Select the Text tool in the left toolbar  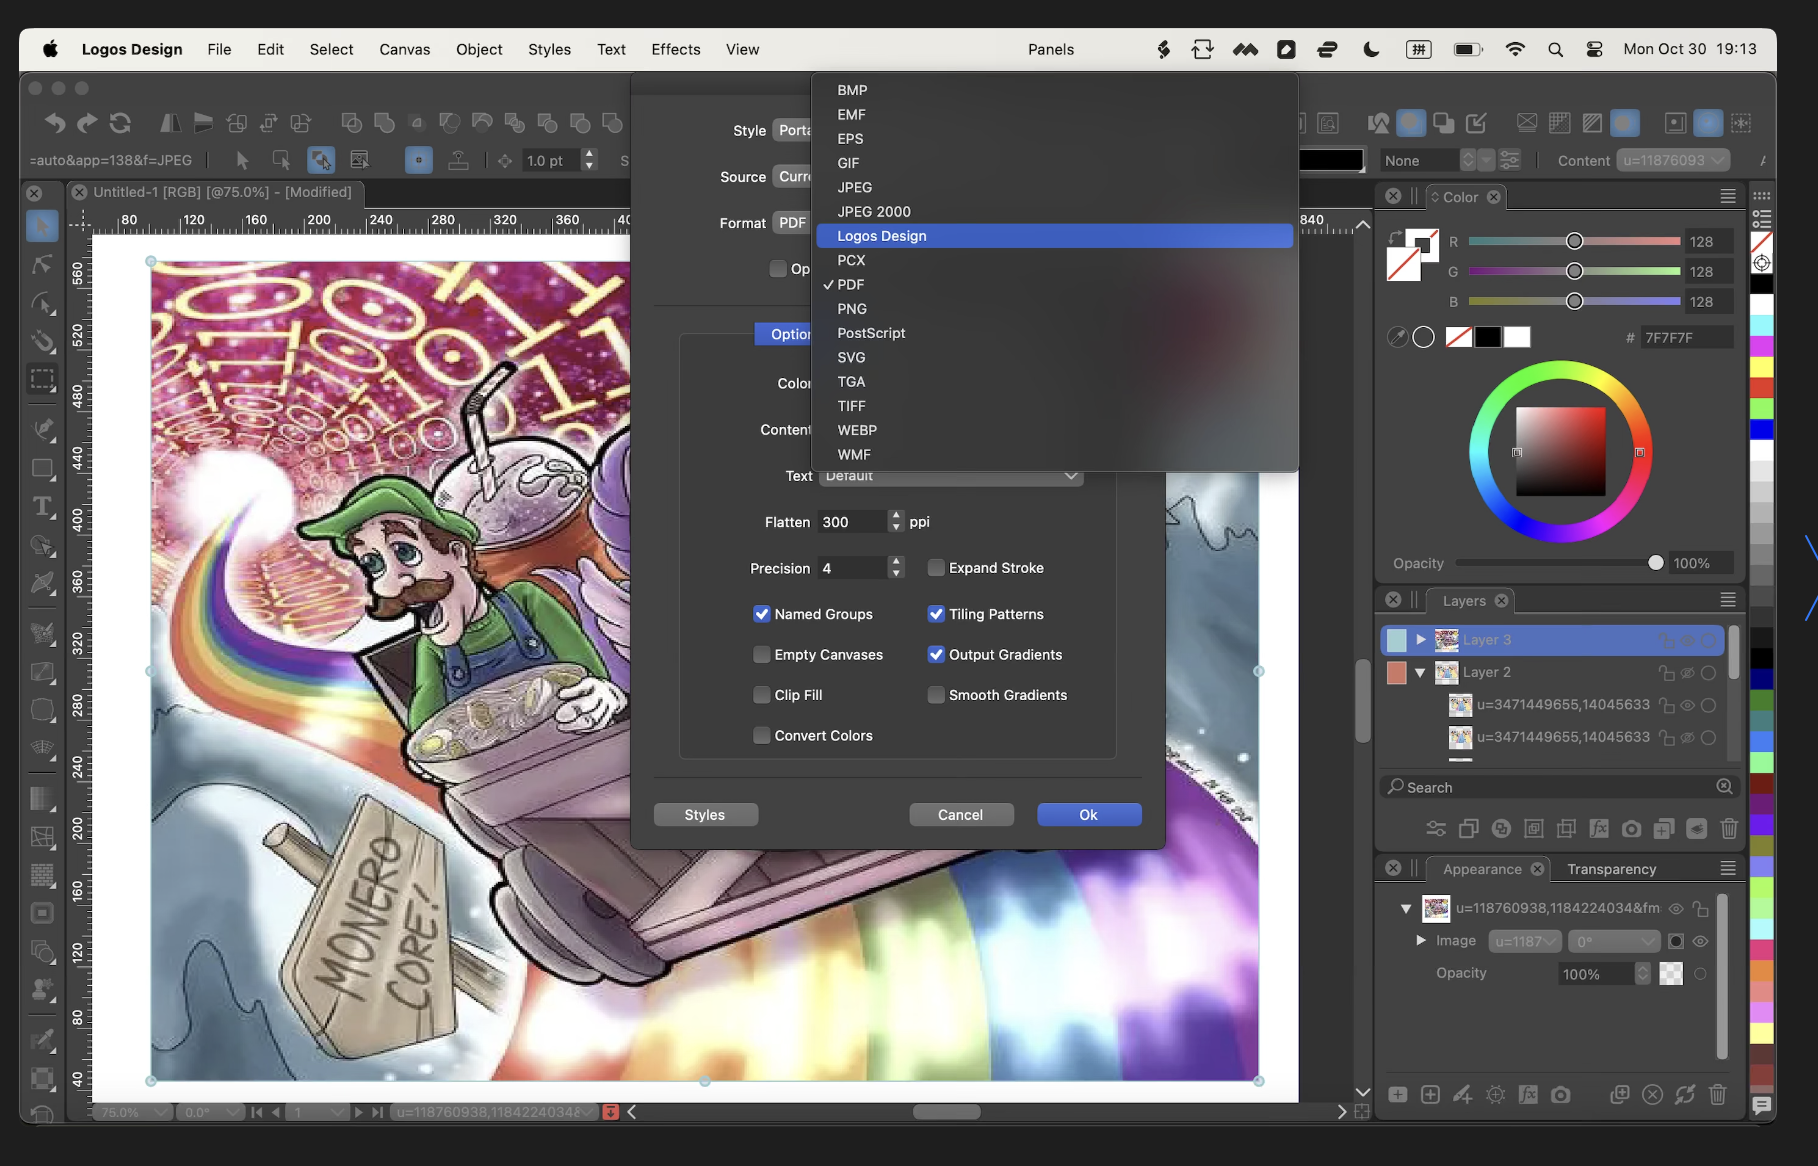pos(42,506)
